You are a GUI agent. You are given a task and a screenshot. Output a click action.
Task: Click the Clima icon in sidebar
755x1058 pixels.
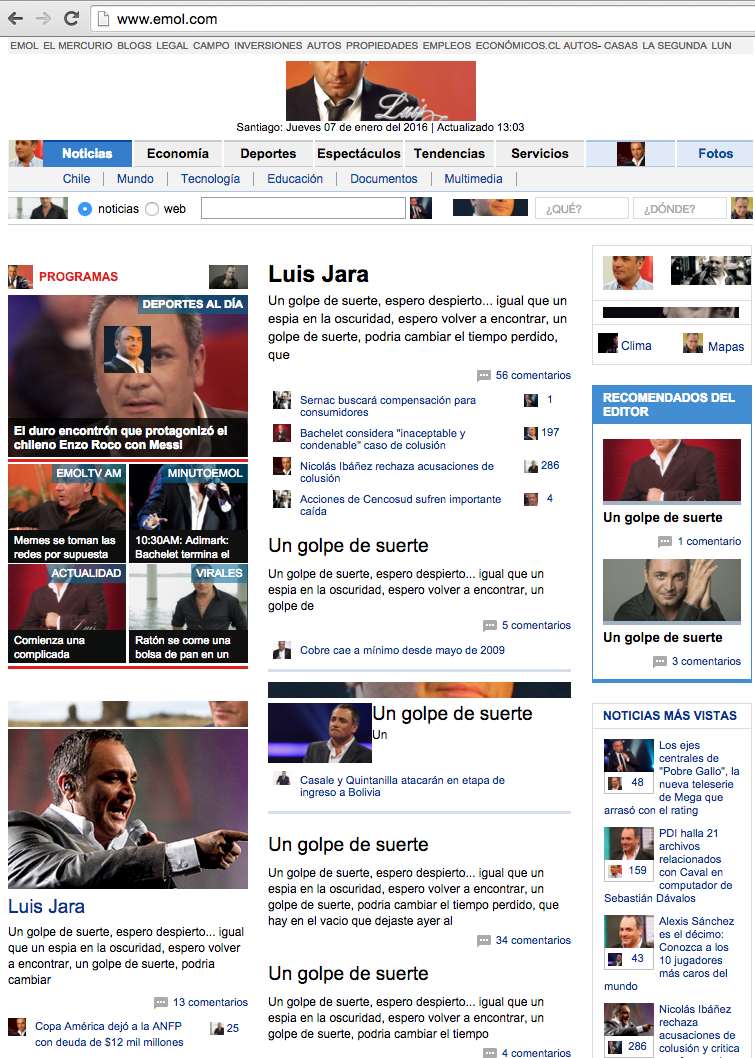pos(608,343)
